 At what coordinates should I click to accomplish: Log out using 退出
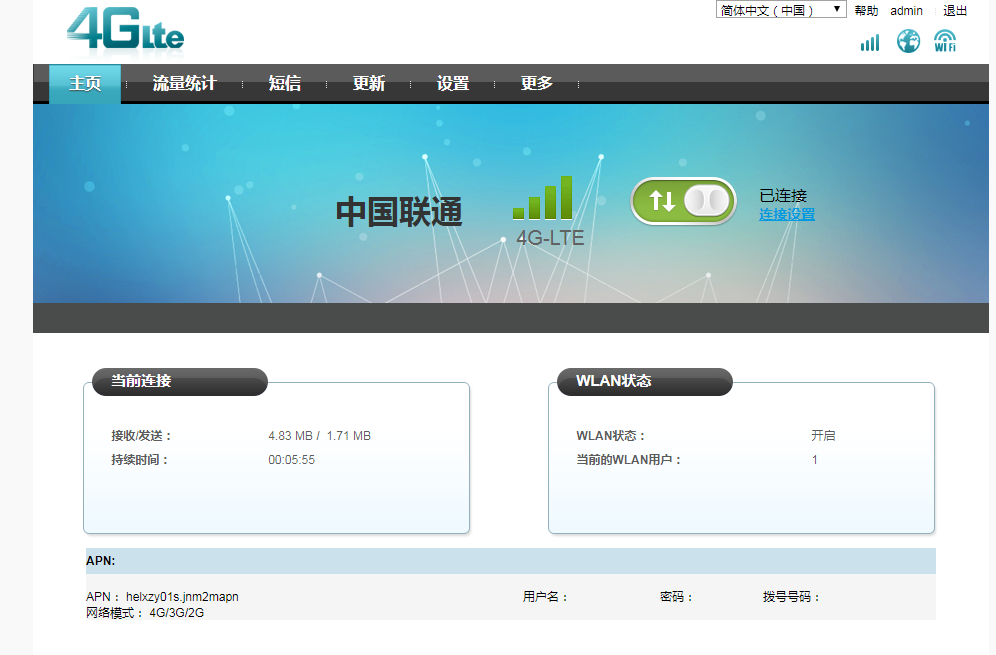[x=955, y=11]
